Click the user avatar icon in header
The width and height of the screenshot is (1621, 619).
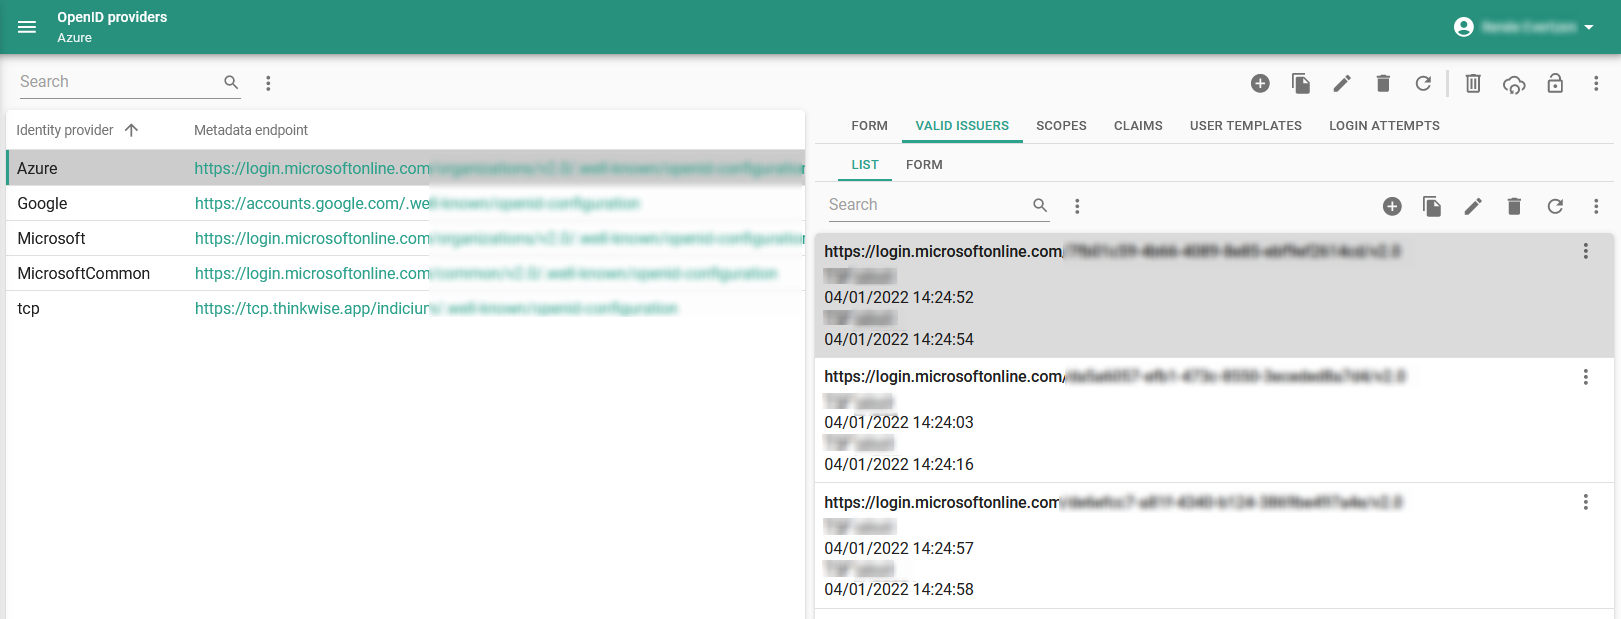coord(1464,27)
